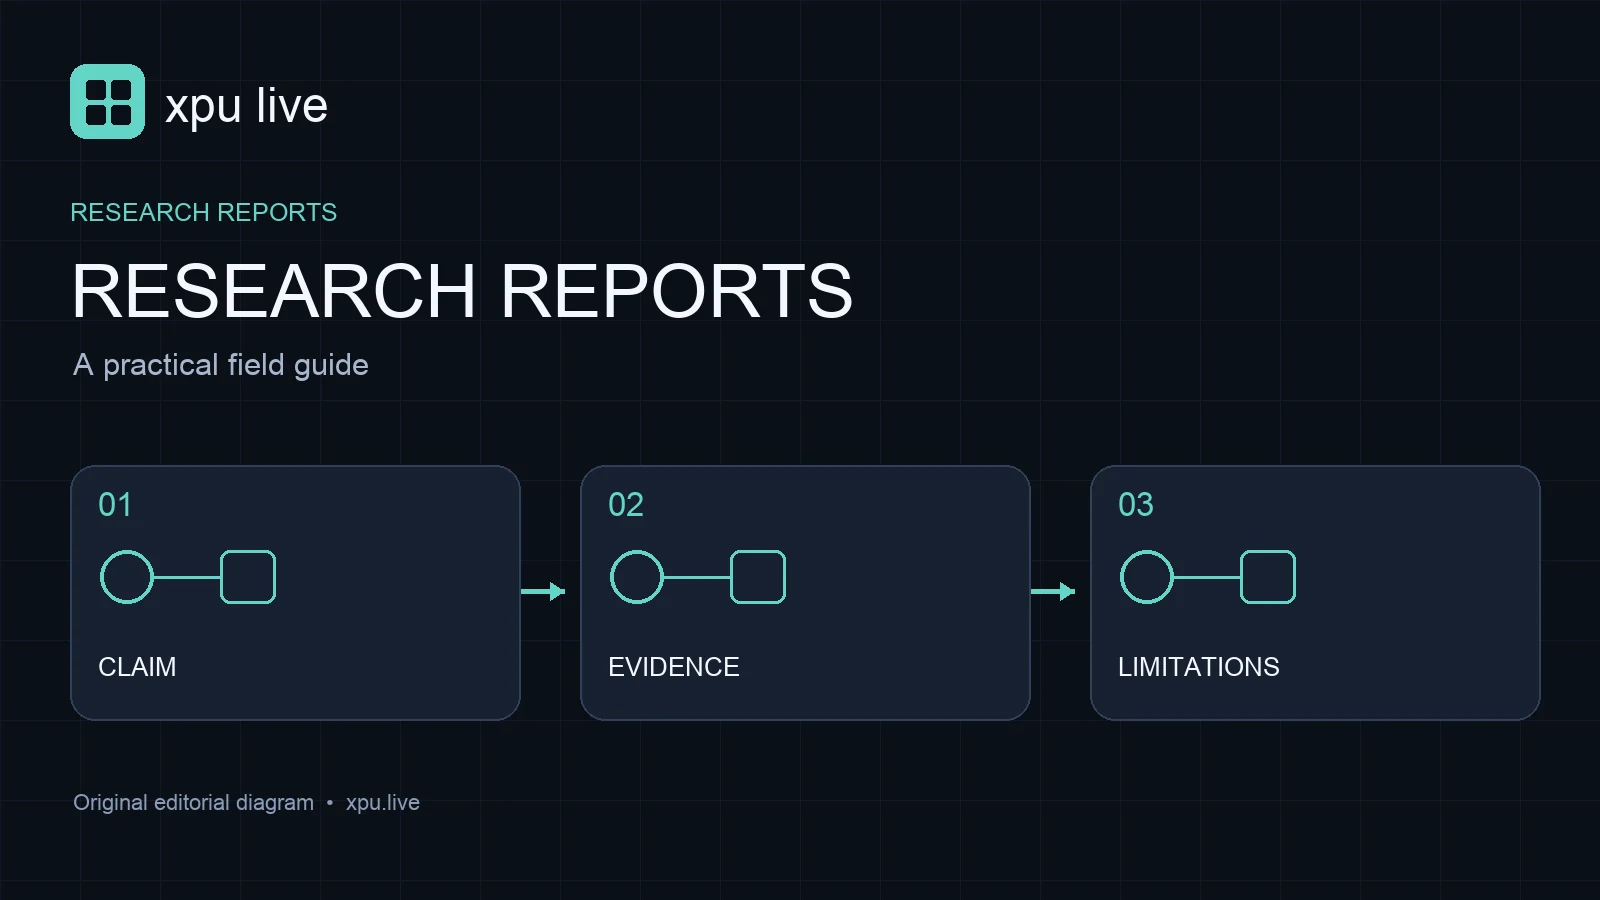This screenshot has width=1600, height=900.
Task: Click the xpu live brand name text
Action: click(246, 106)
